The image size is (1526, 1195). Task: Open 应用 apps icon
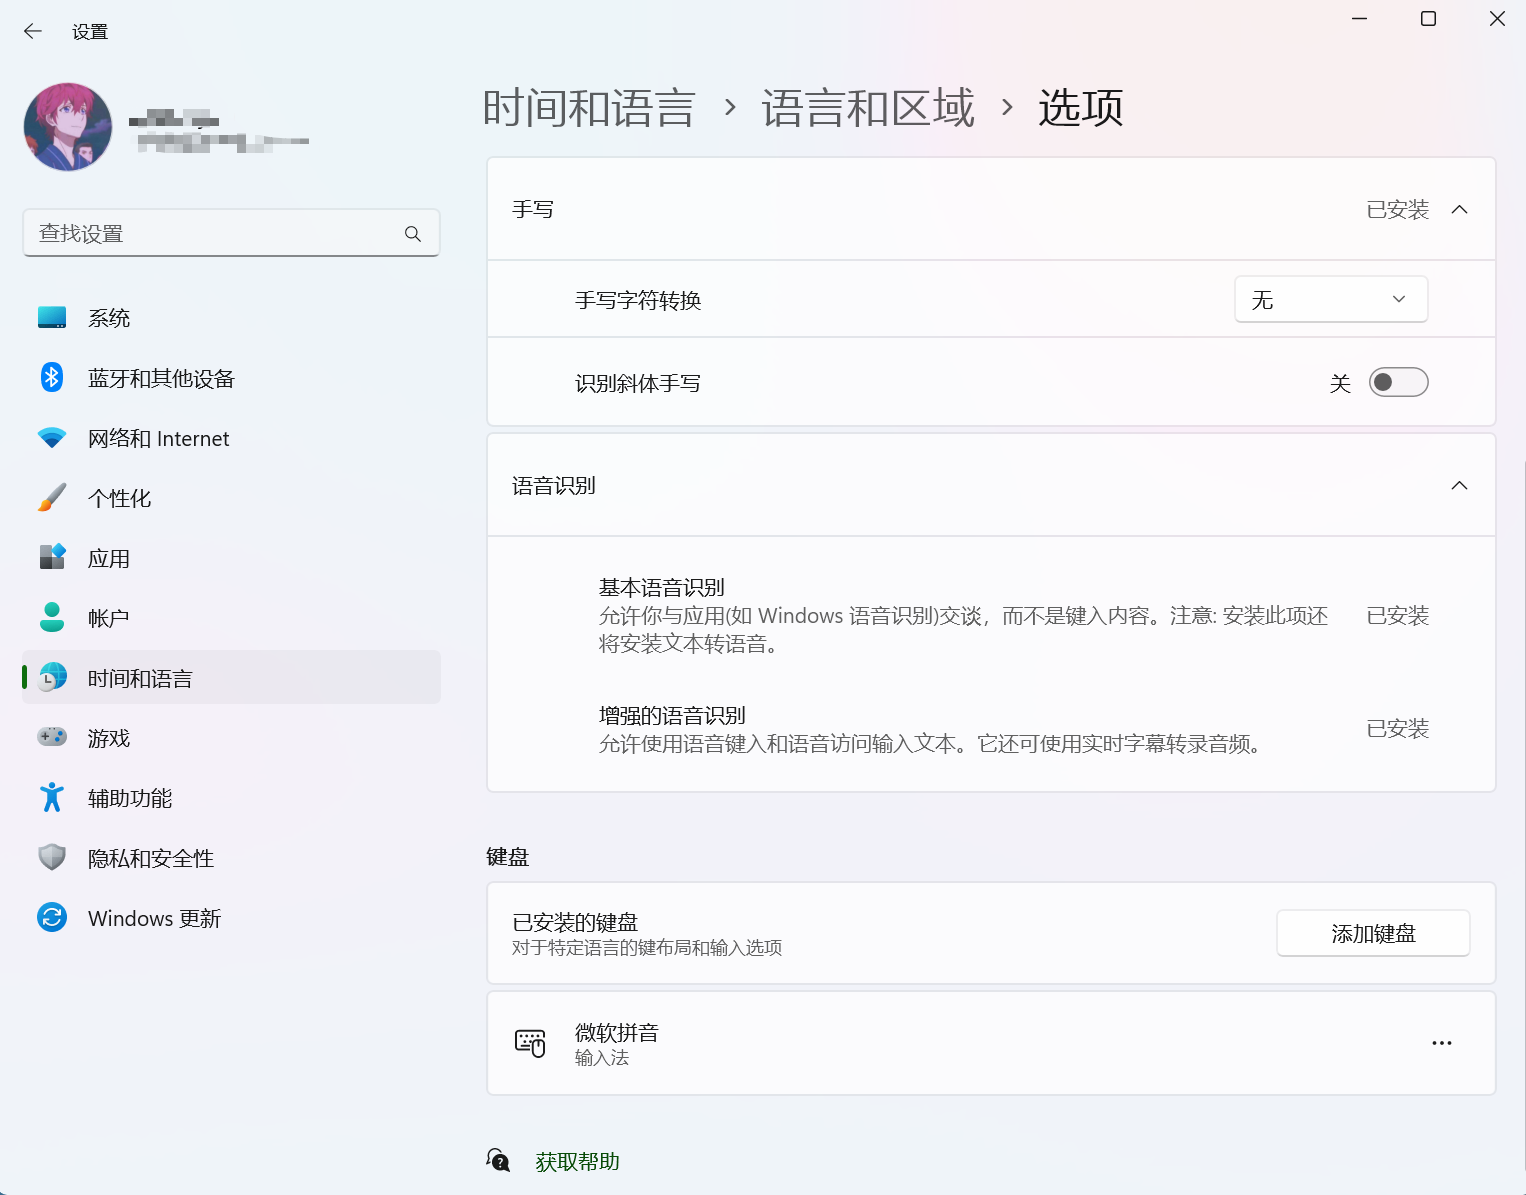click(52, 557)
